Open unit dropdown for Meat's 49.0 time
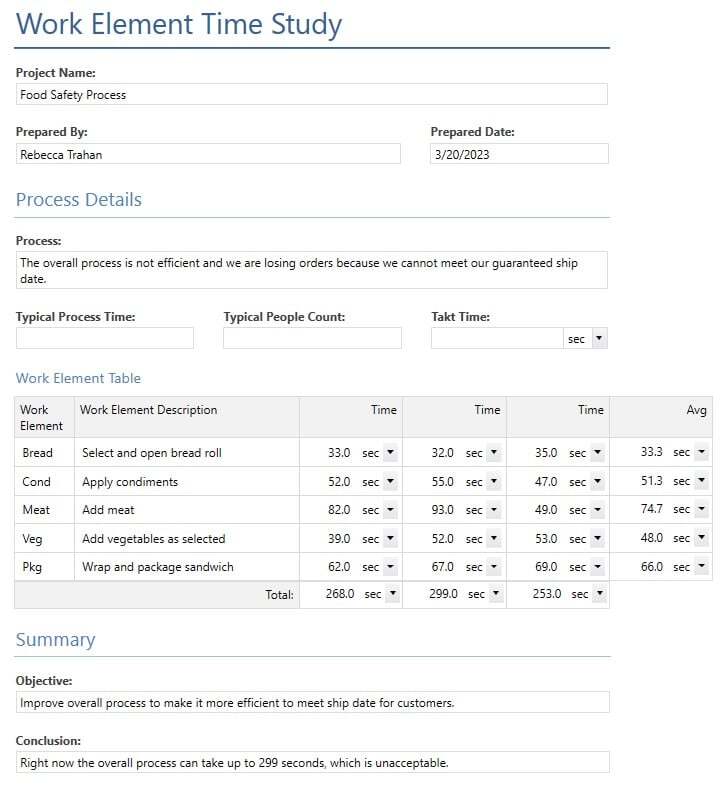 tap(597, 510)
